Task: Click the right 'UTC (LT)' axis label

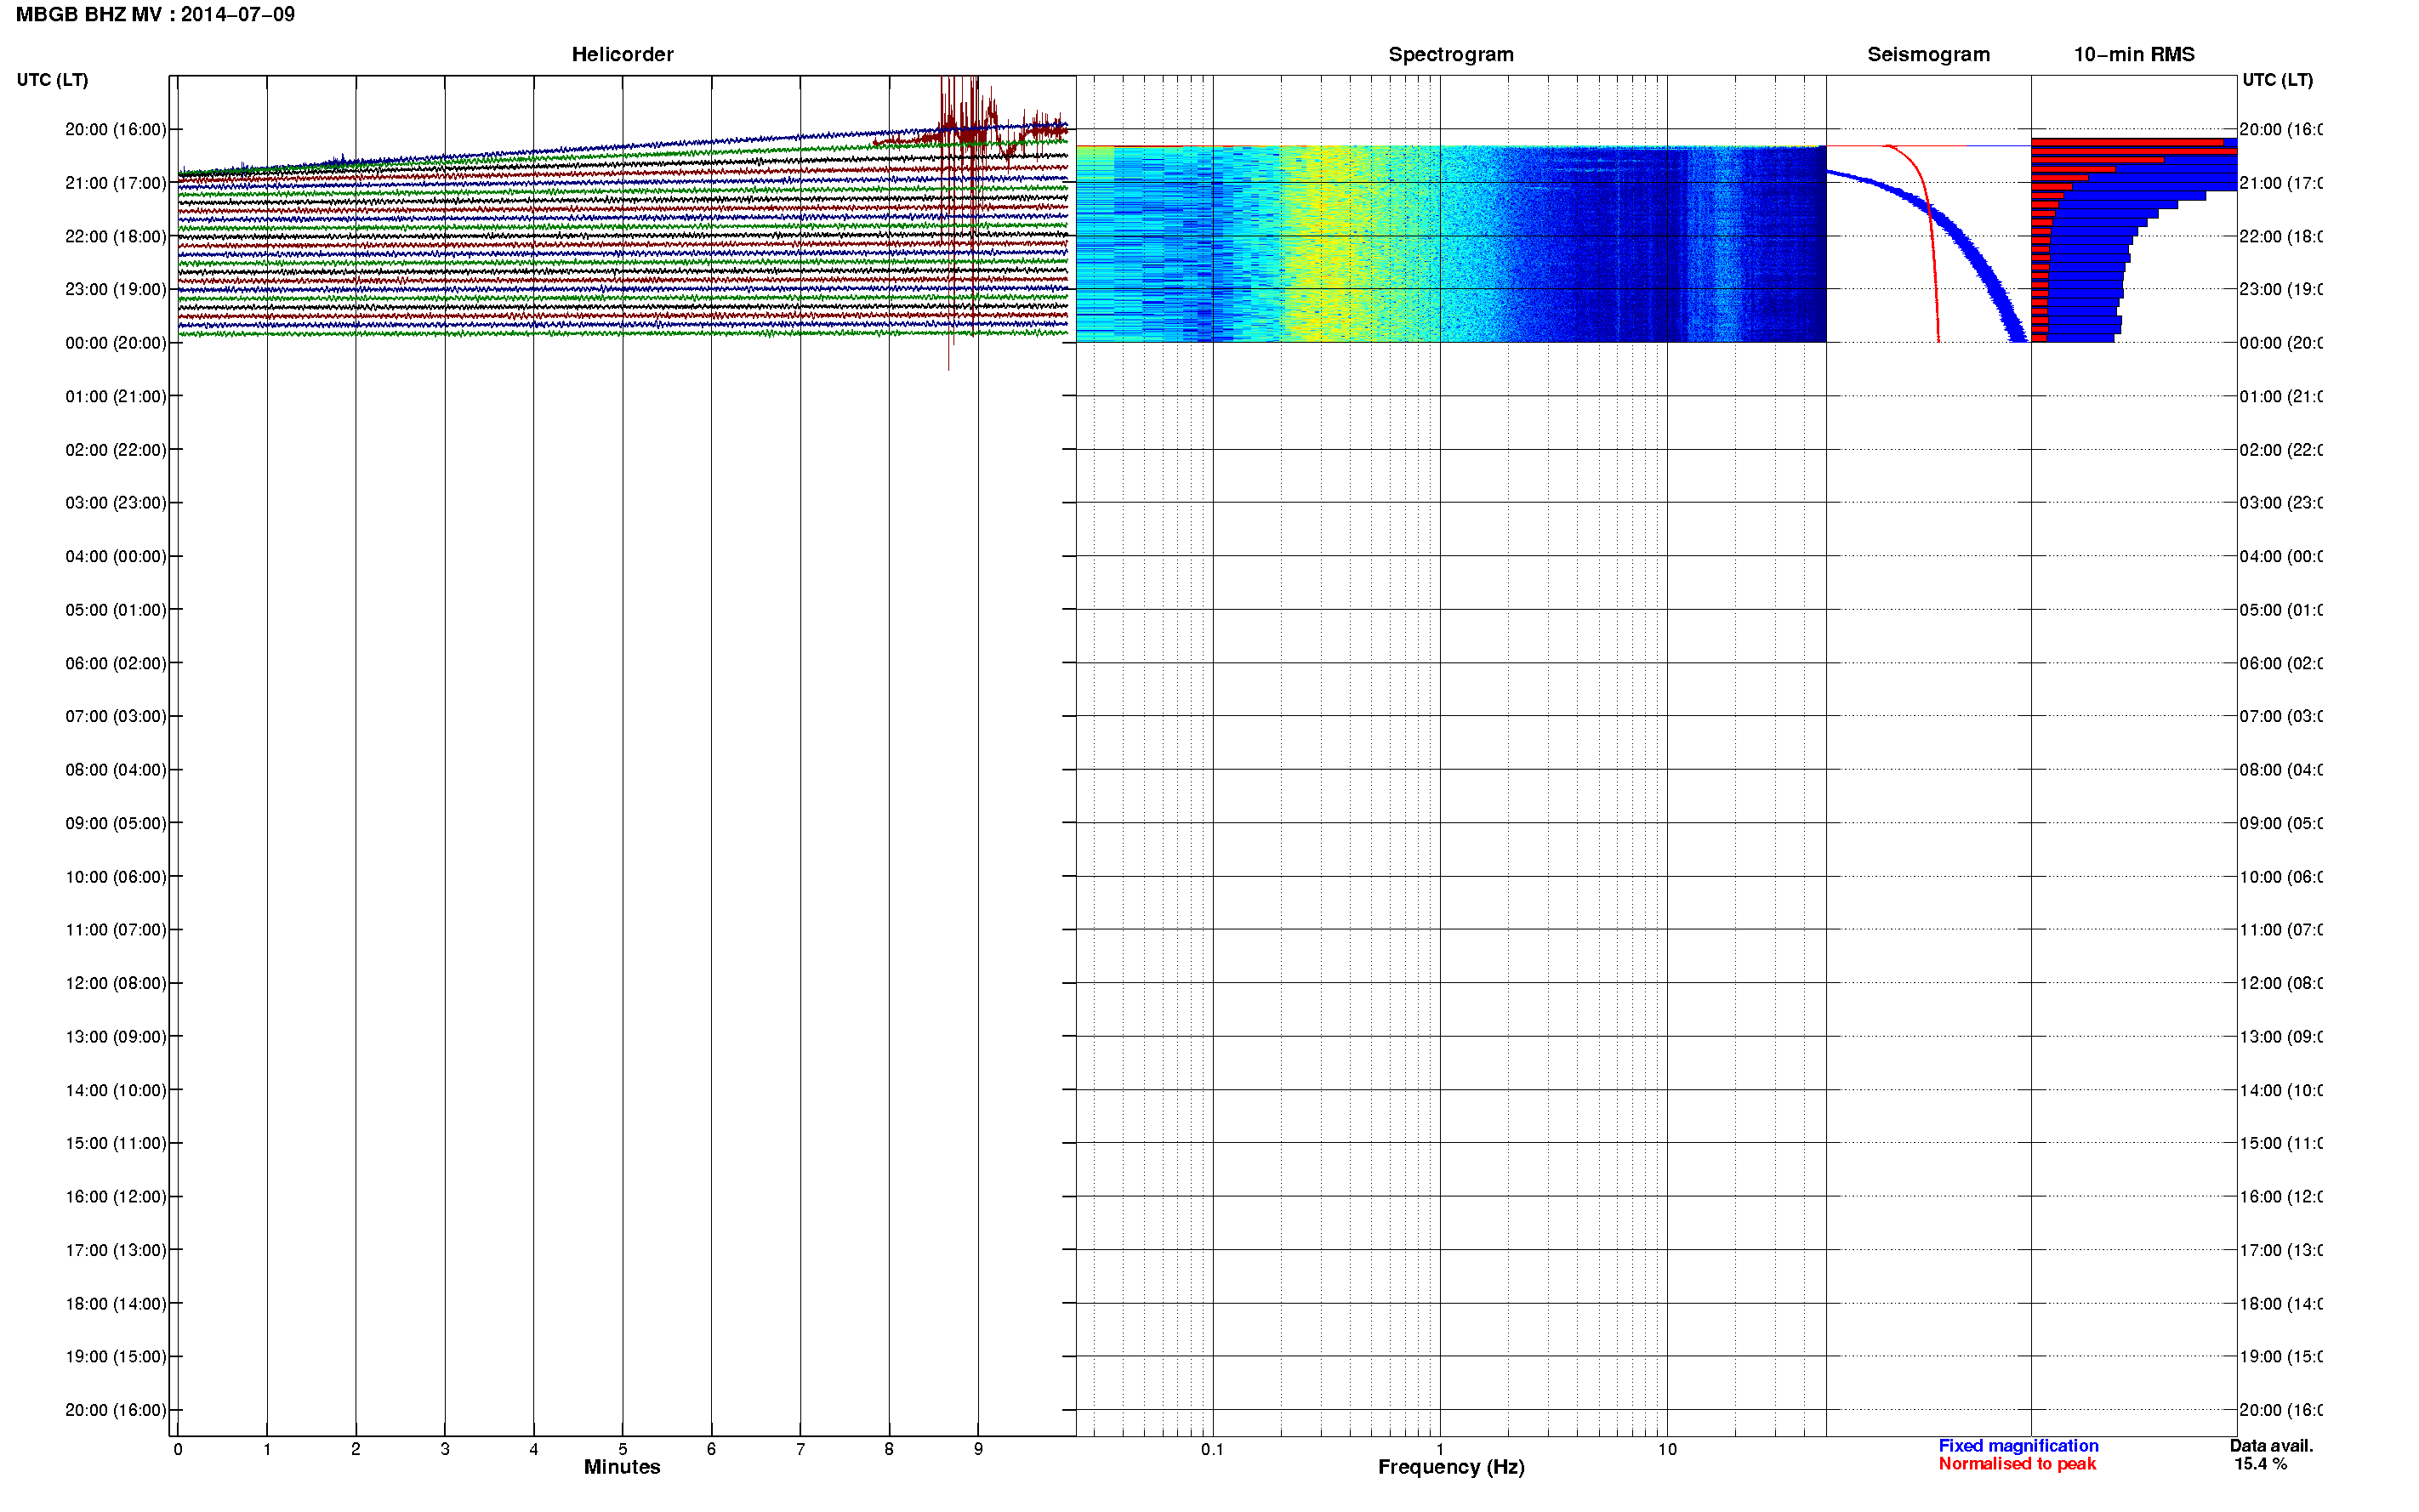Action: (x=2276, y=79)
